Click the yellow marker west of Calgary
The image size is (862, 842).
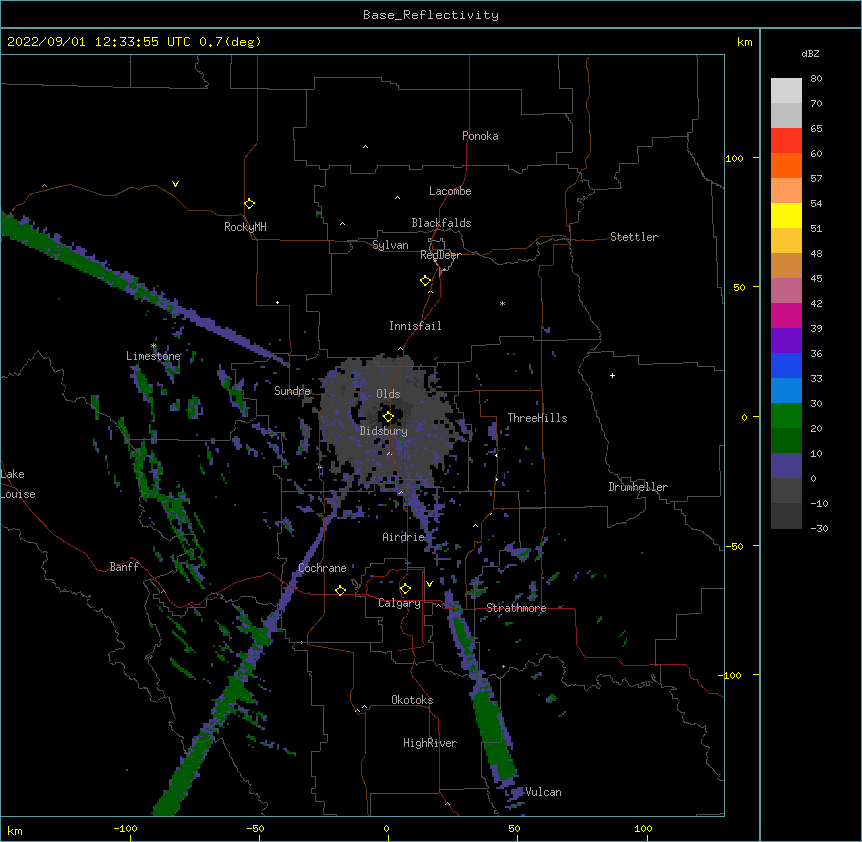coord(340,590)
